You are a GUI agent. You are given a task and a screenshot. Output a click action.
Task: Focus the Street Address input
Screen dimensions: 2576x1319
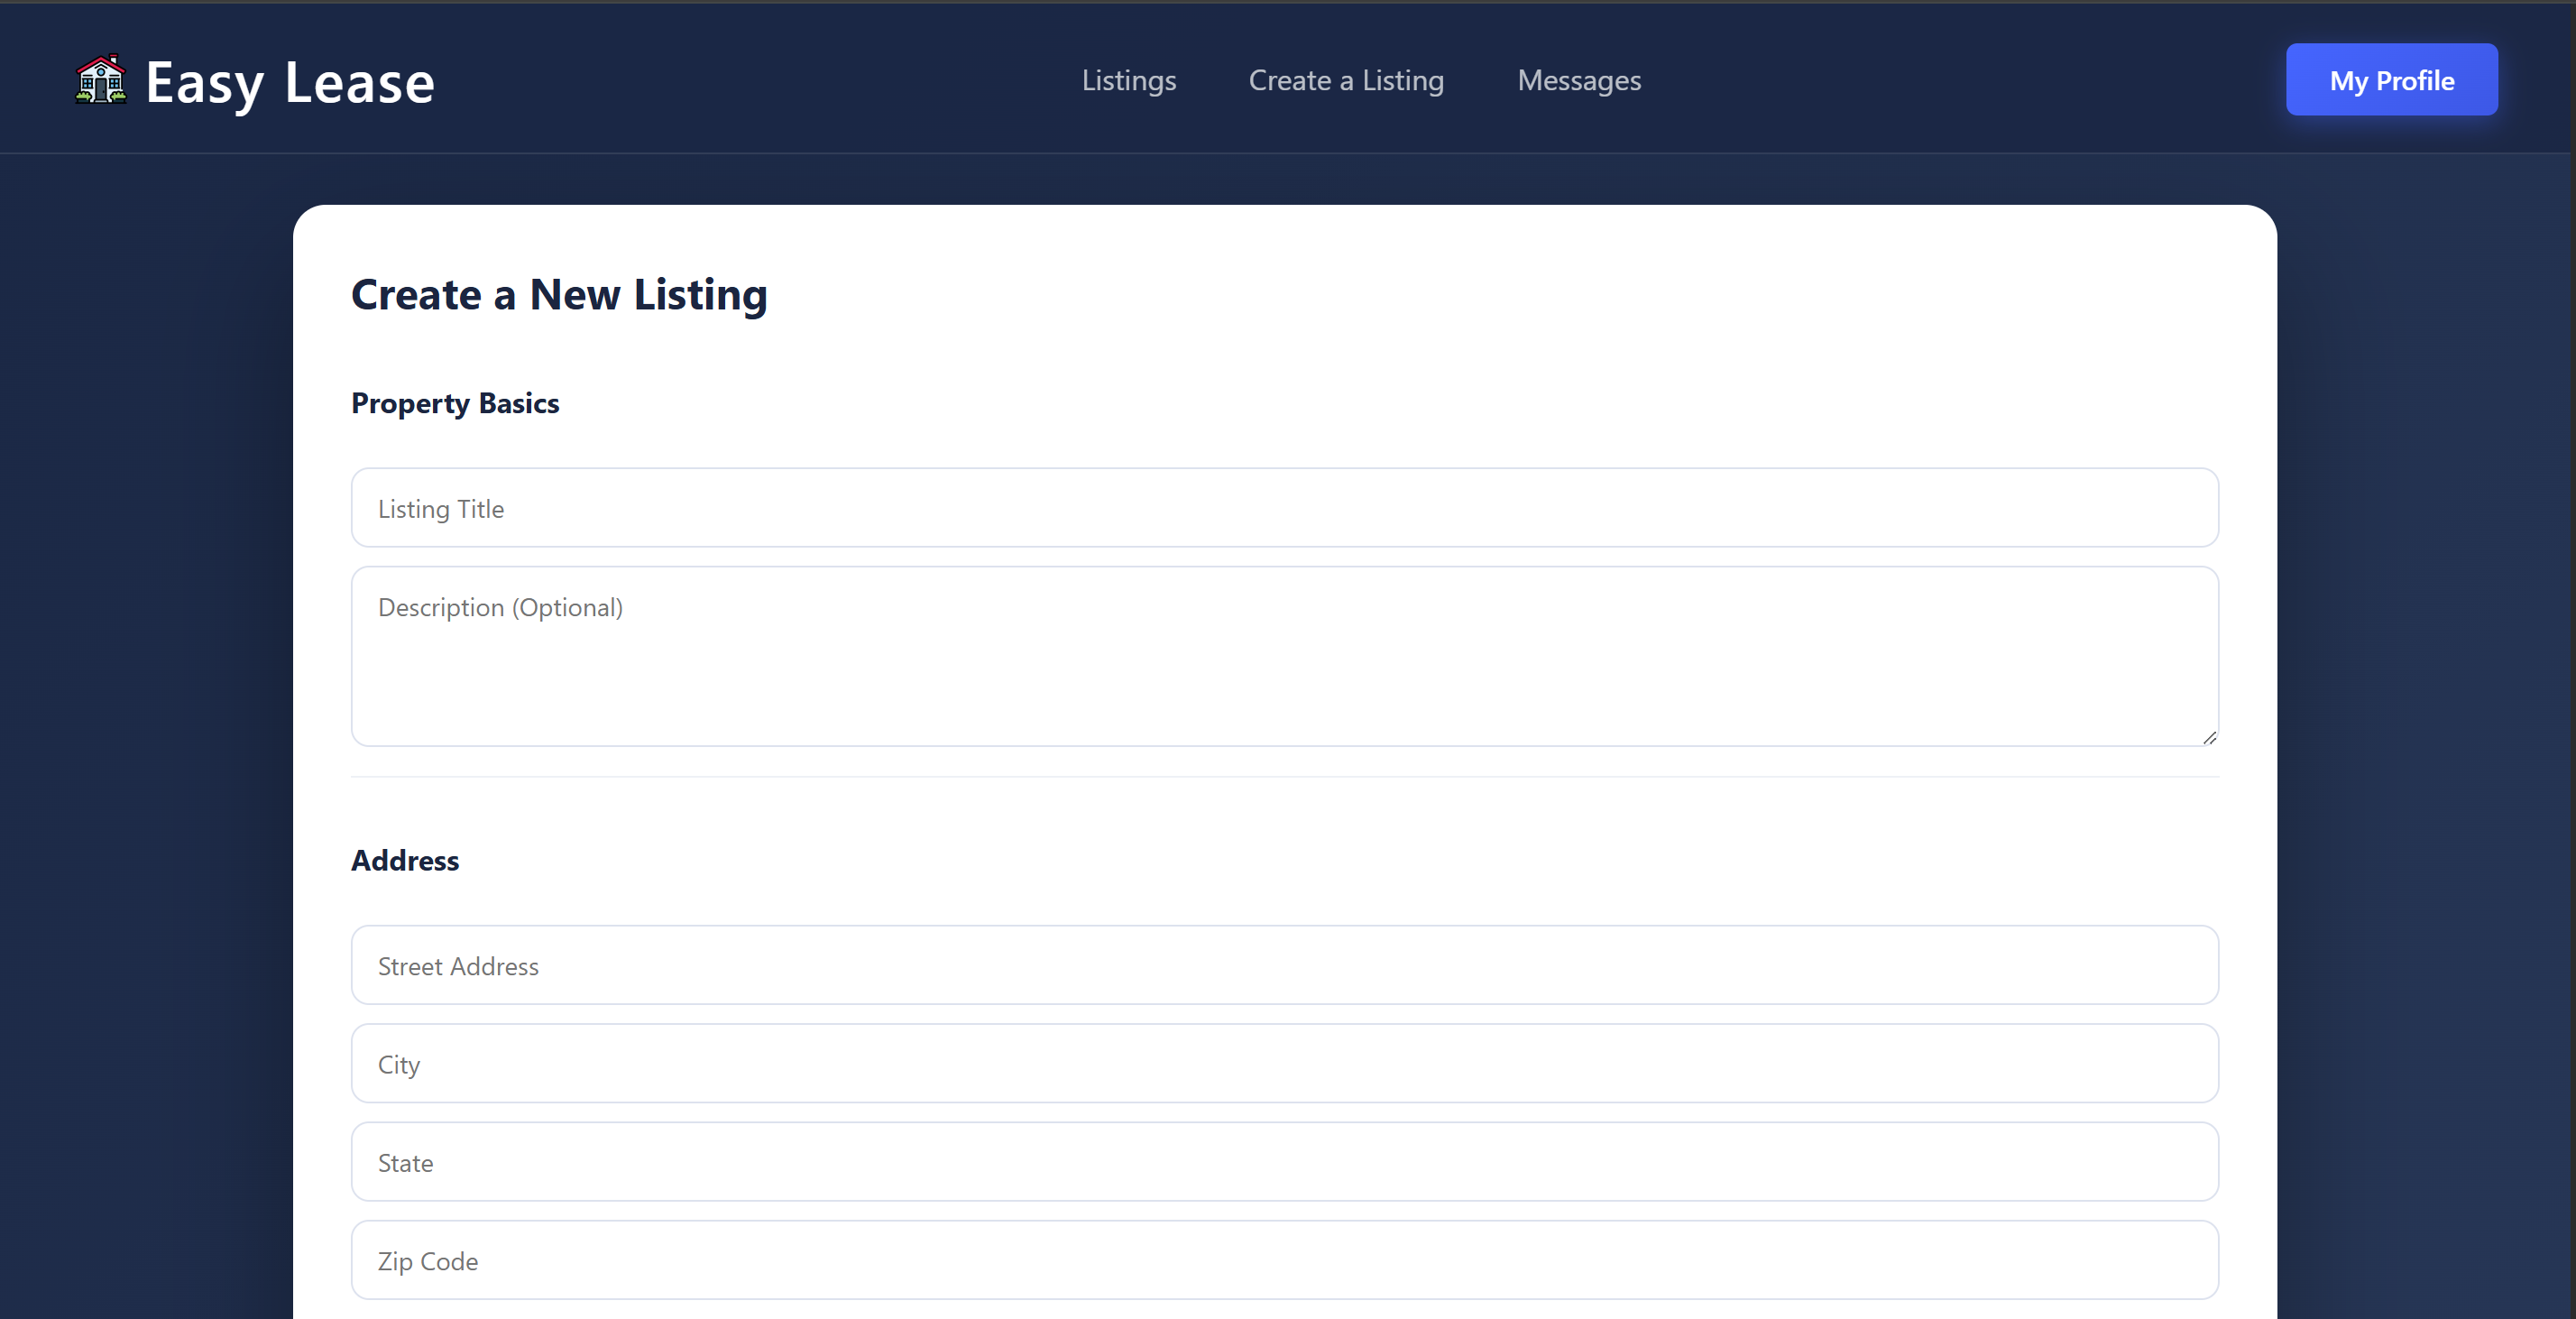pos(1285,965)
